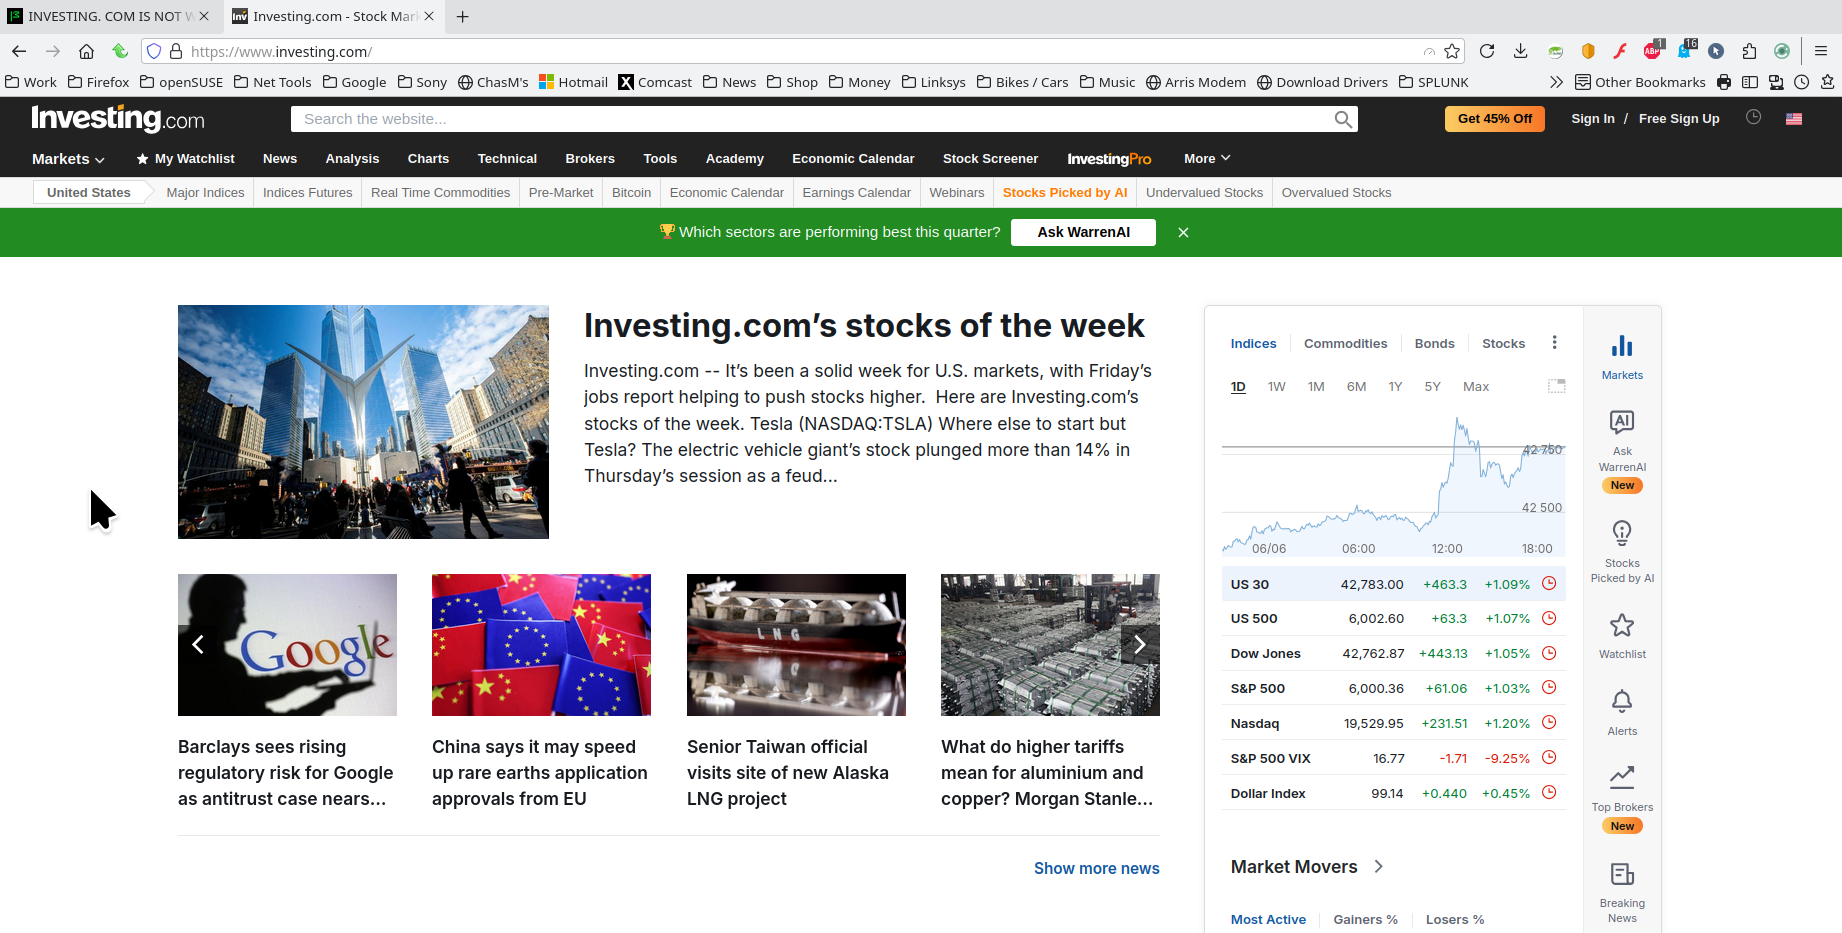
Task: Expand the Markets dropdown menu
Action: point(68,159)
